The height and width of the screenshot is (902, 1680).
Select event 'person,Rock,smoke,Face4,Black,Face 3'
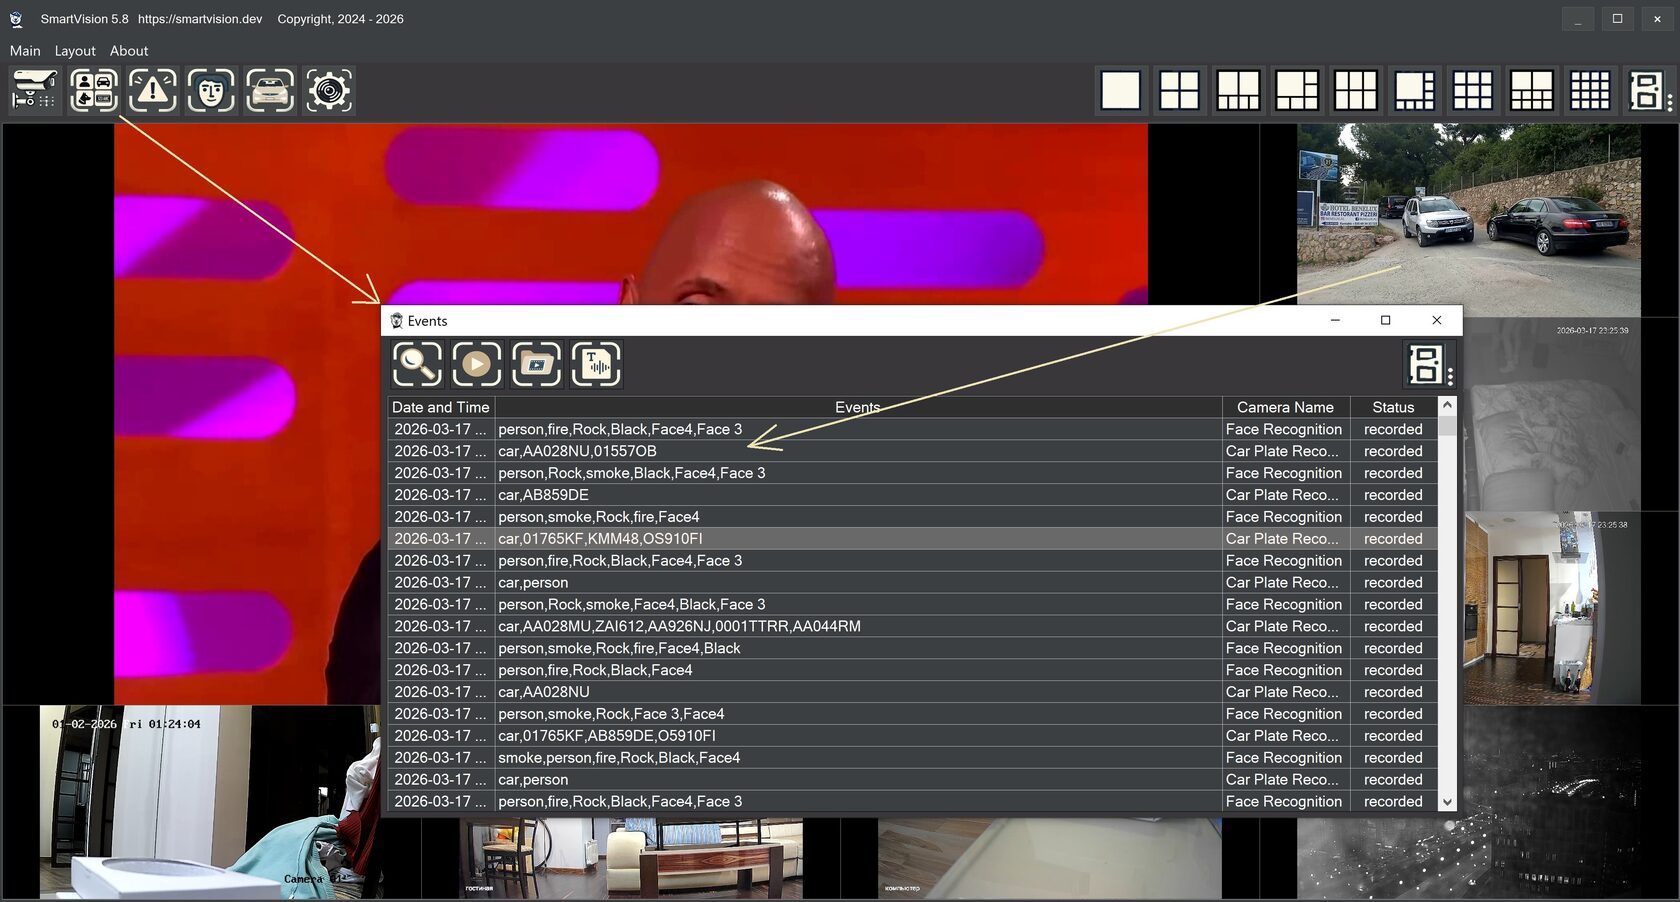(912, 604)
